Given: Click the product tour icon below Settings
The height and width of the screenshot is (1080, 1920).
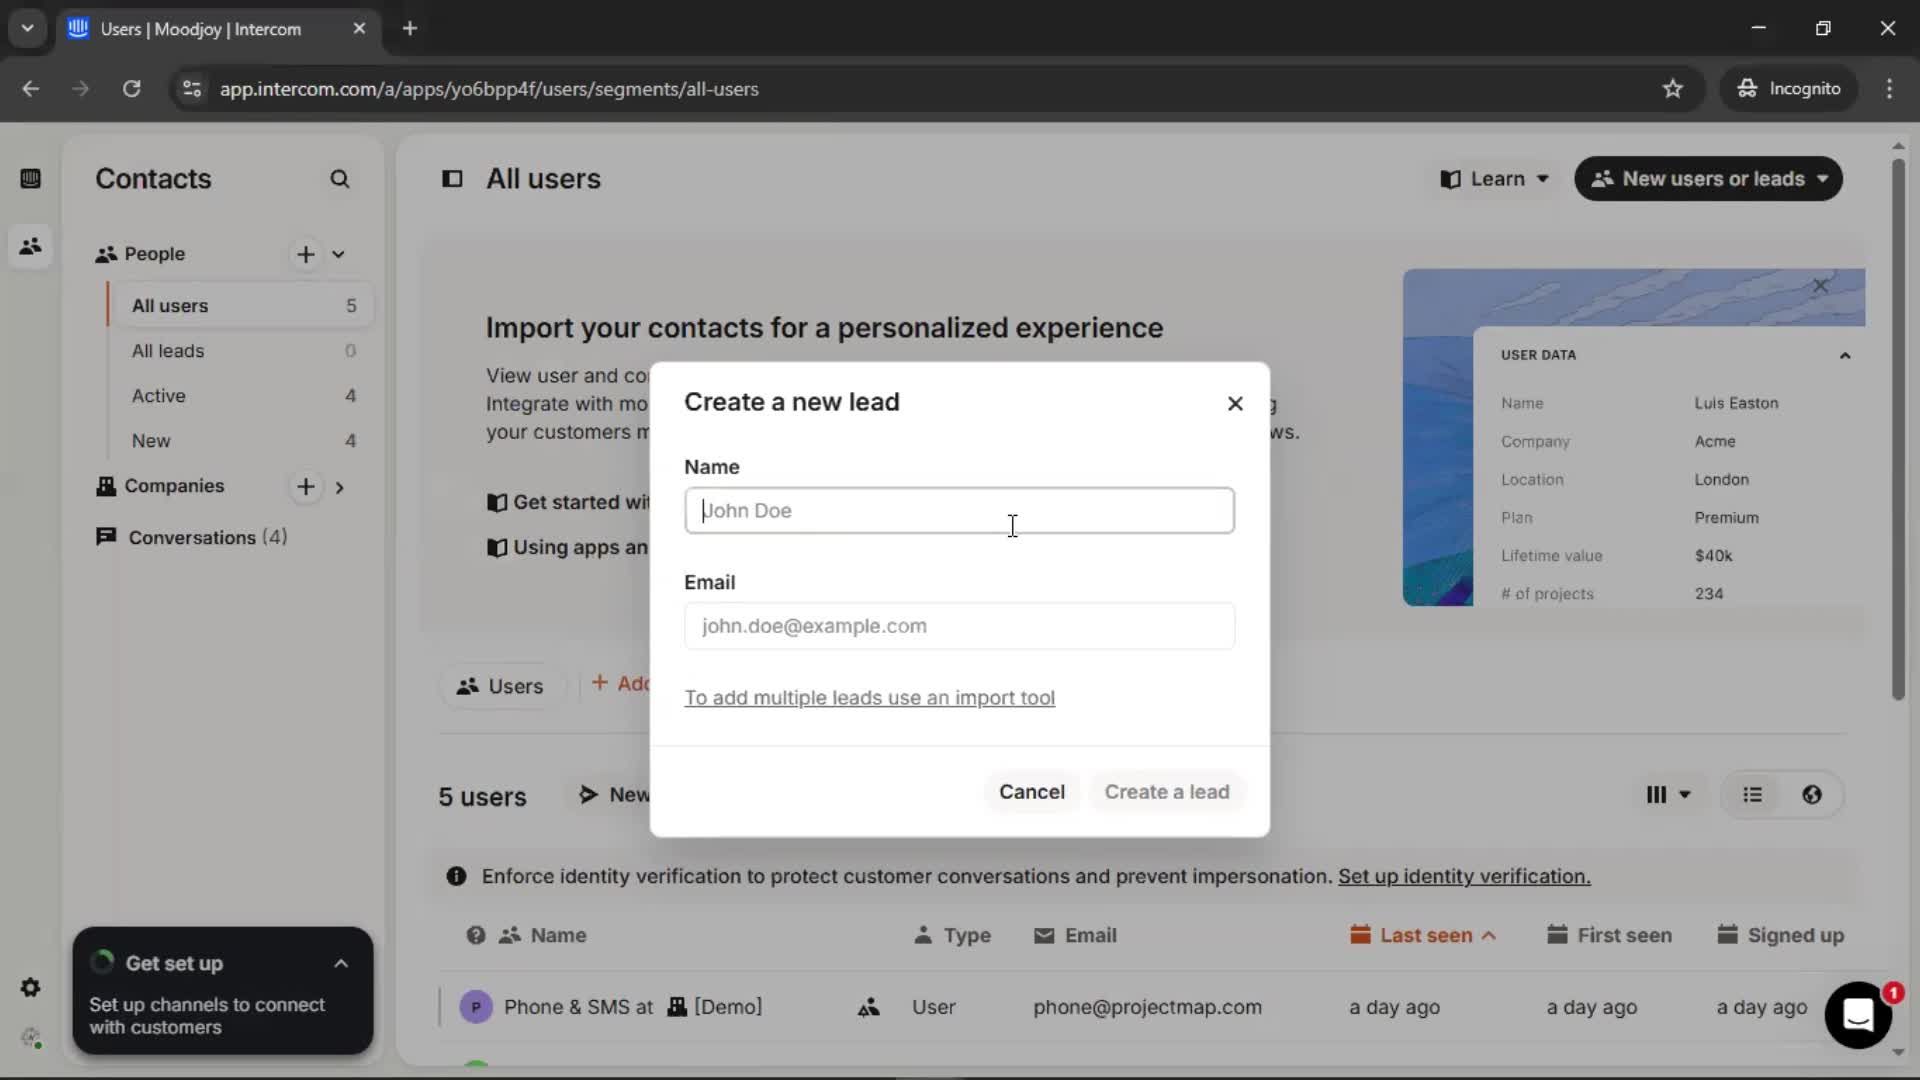Looking at the screenshot, I should pyautogui.click(x=30, y=1038).
